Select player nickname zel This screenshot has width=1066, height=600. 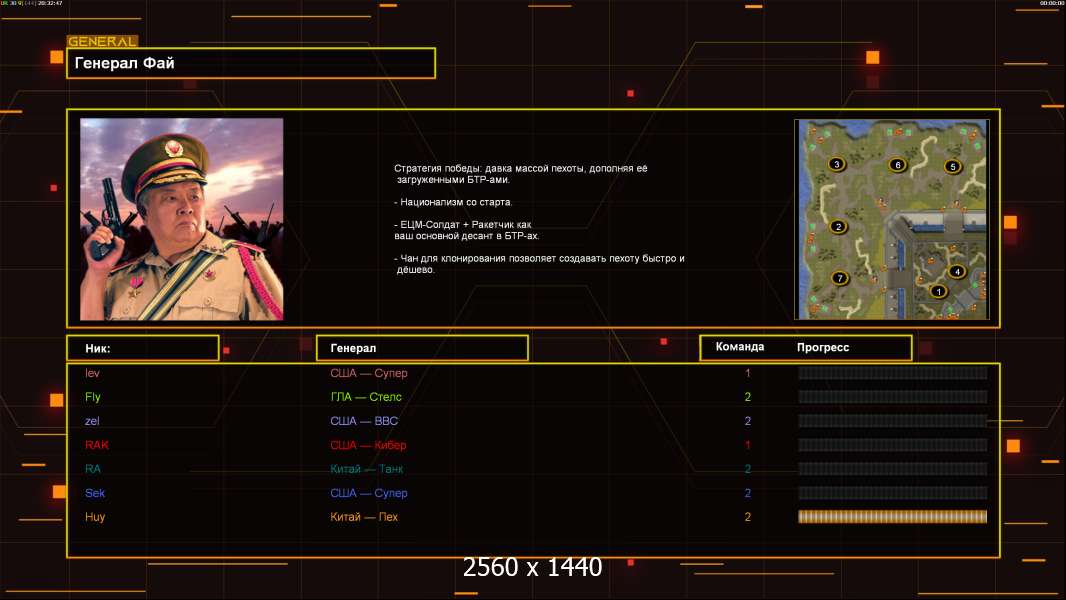(92, 421)
